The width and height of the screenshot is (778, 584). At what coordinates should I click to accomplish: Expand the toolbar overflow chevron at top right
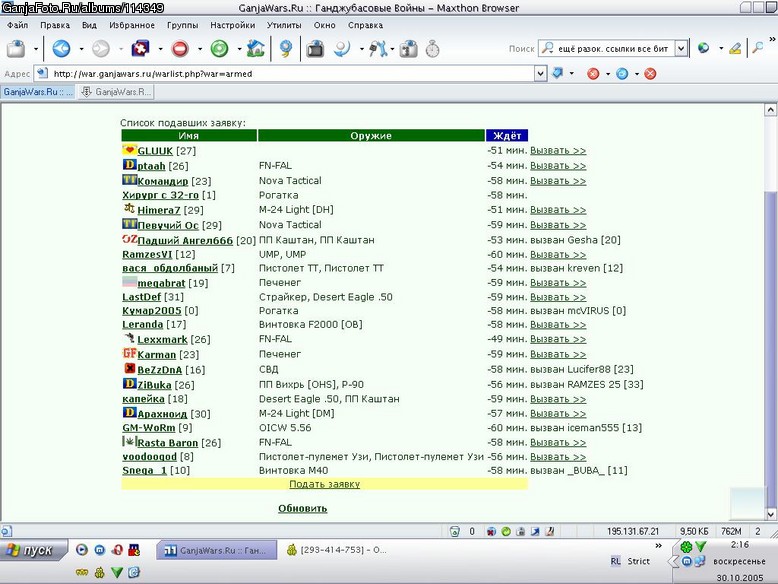coord(772,39)
